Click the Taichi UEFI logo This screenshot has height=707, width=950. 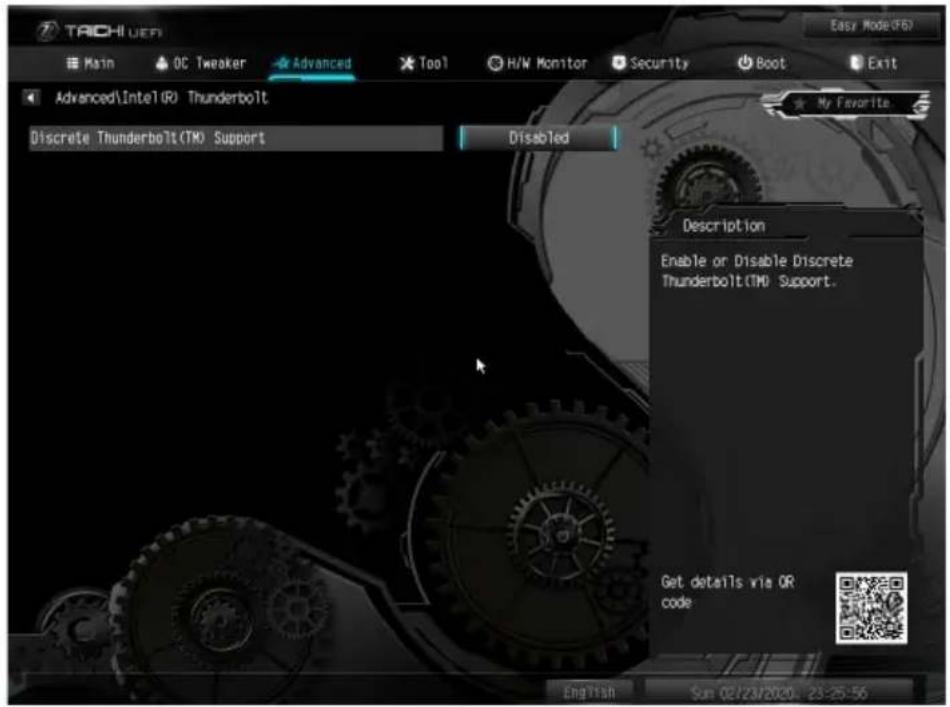point(99,30)
